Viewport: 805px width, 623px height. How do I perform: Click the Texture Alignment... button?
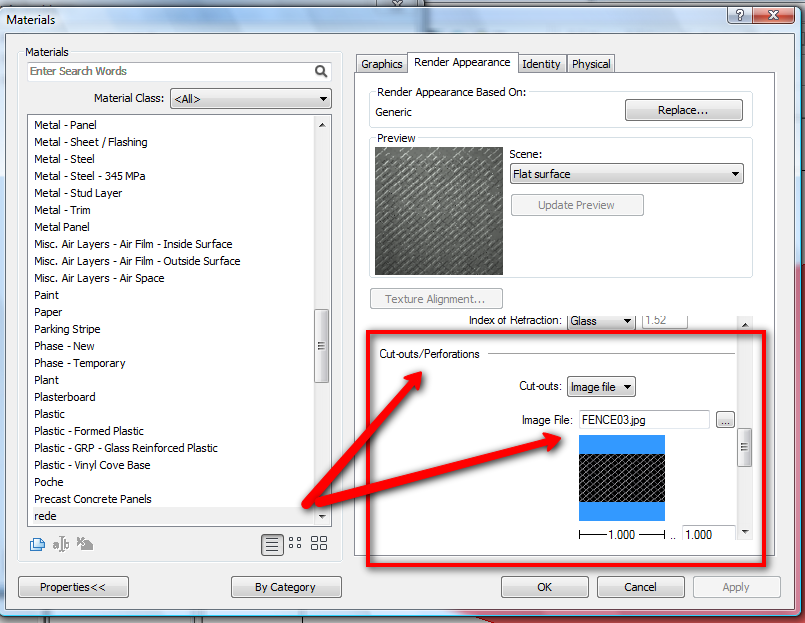[436, 299]
